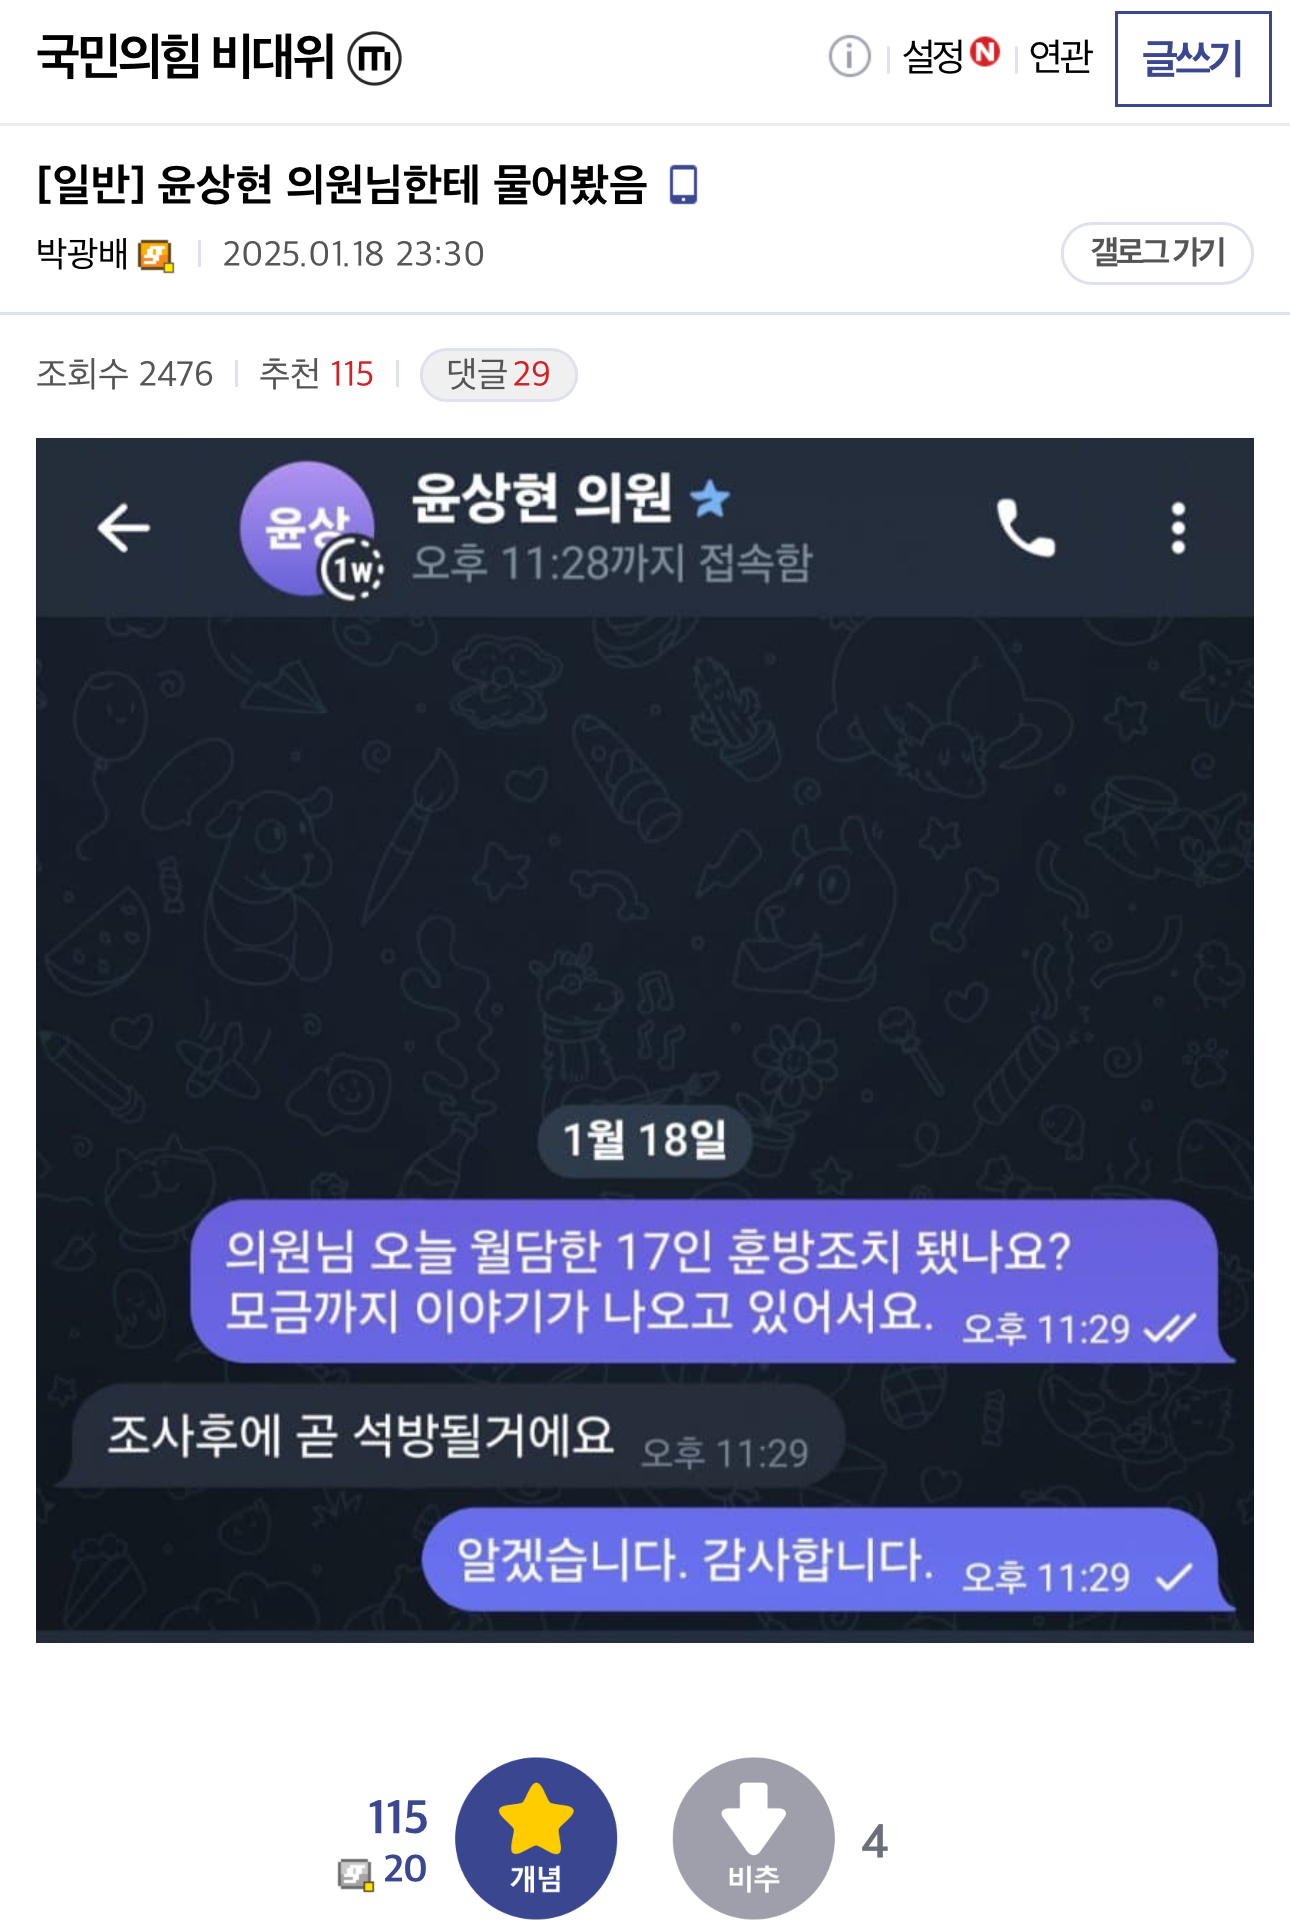Click the orange user badge next to 박광배
This screenshot has height=1930, width=1290.
(x=156, y=256)
